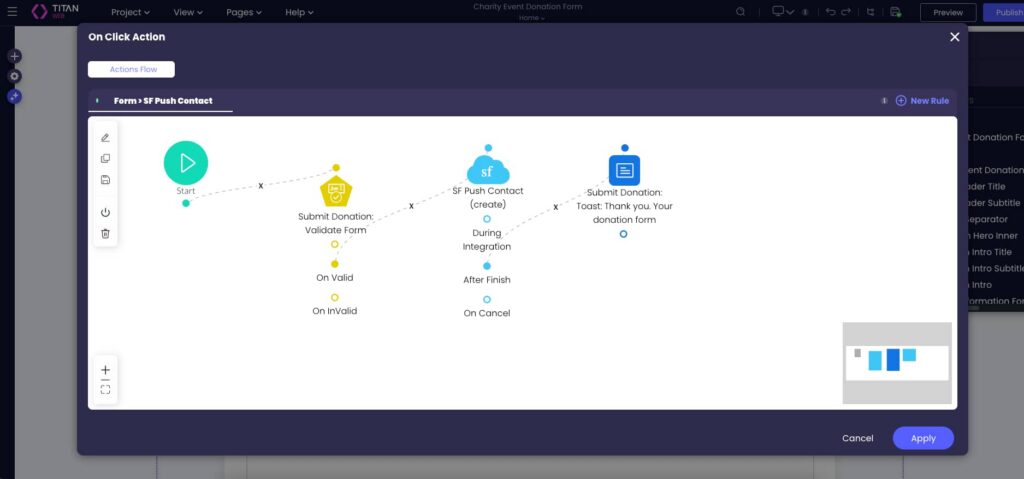Image resolution: width=1024 pixels, height=479 pixels.
Task: Select the SF Push Contact cloud node
Action: coord(488,170)
